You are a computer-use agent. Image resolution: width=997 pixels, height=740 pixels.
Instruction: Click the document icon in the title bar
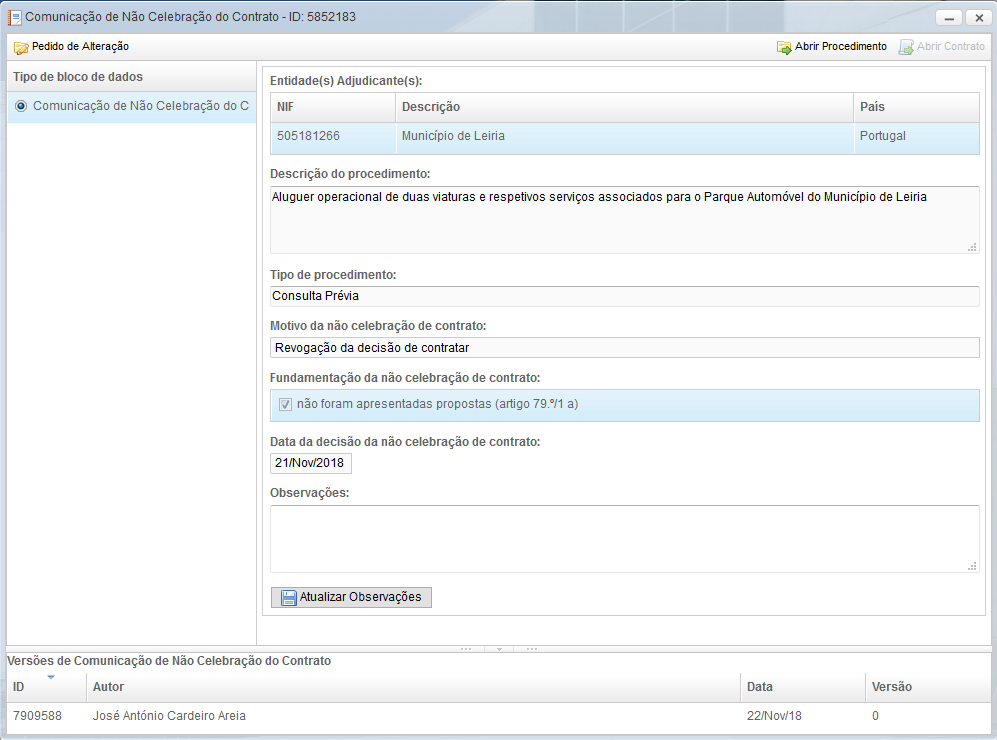tap(15, 17)
